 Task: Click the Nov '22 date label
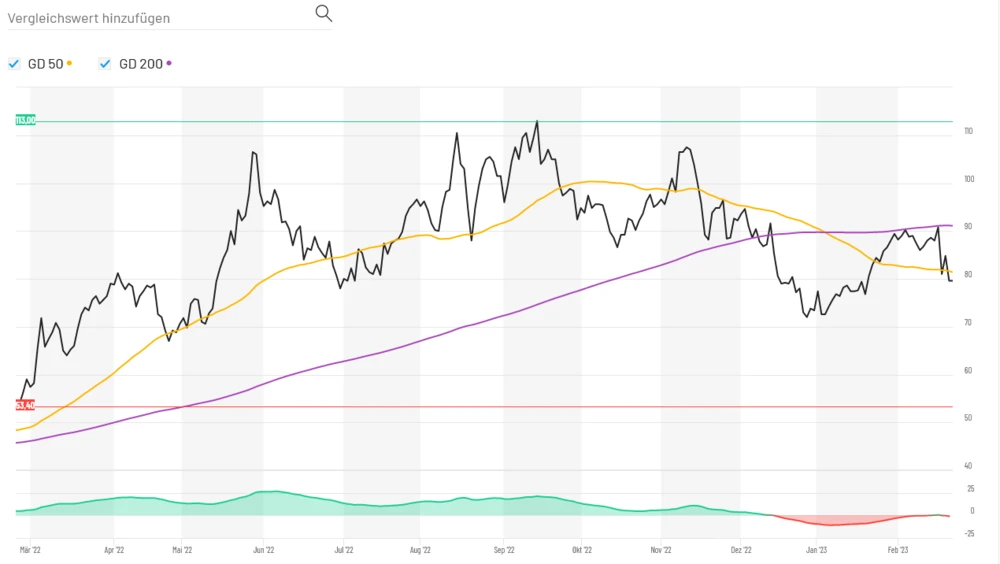coord(661,549)
